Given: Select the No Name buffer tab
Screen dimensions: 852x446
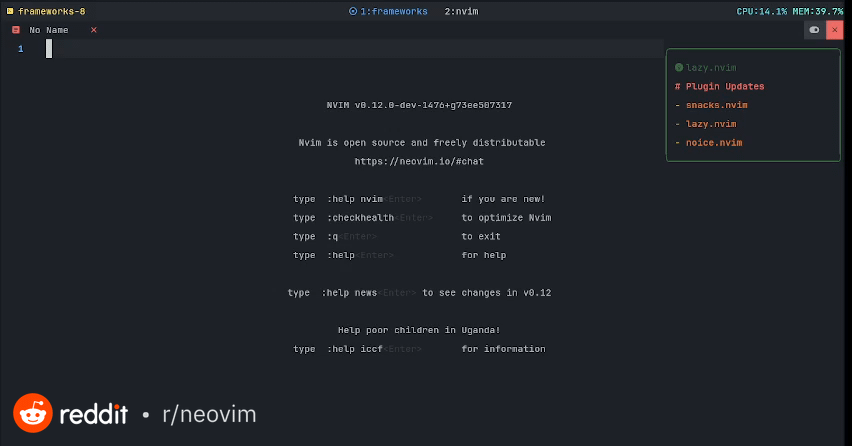Looking at the screenshot, I should (49, 30).
